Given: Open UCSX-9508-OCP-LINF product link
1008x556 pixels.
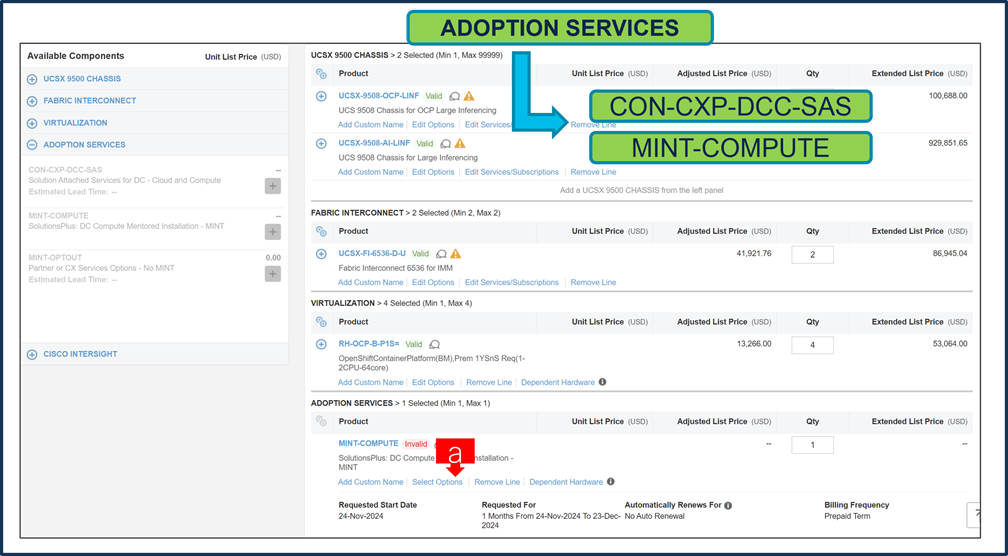Looking at the screenshot, I should pyautogui.click(x=379, y=96).
